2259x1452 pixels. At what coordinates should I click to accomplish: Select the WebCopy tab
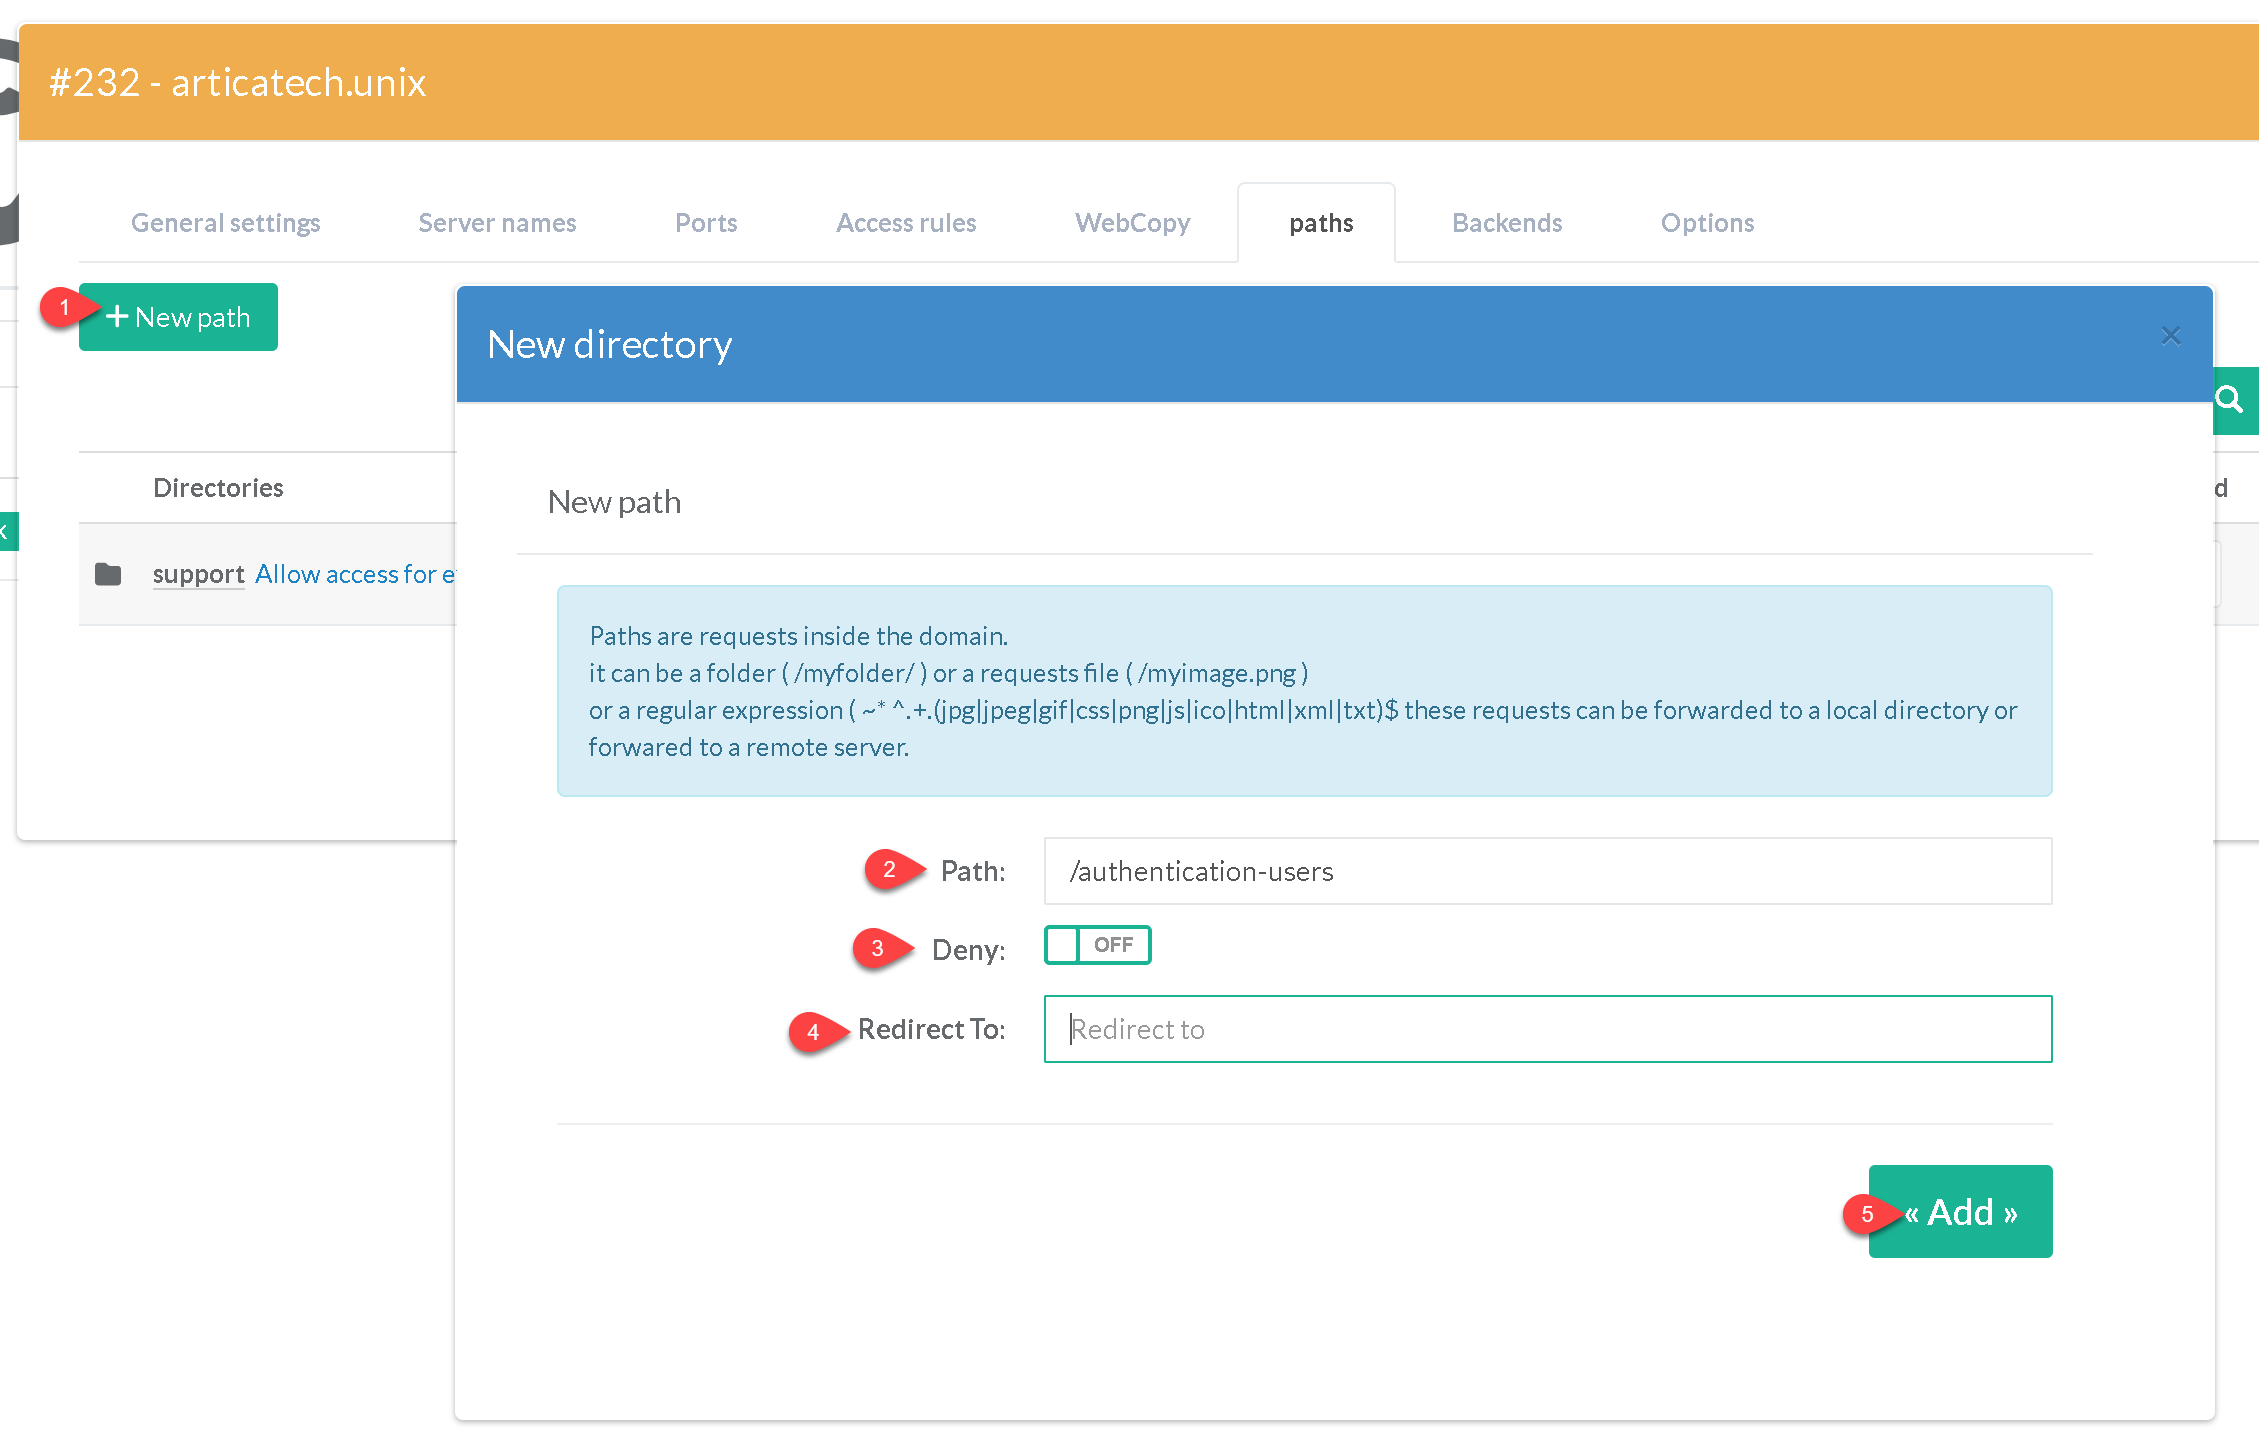[1132, 223]
